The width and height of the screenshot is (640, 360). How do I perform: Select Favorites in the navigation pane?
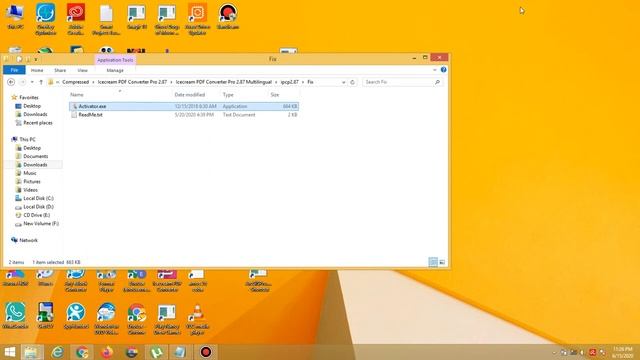(x=29, y=98)
